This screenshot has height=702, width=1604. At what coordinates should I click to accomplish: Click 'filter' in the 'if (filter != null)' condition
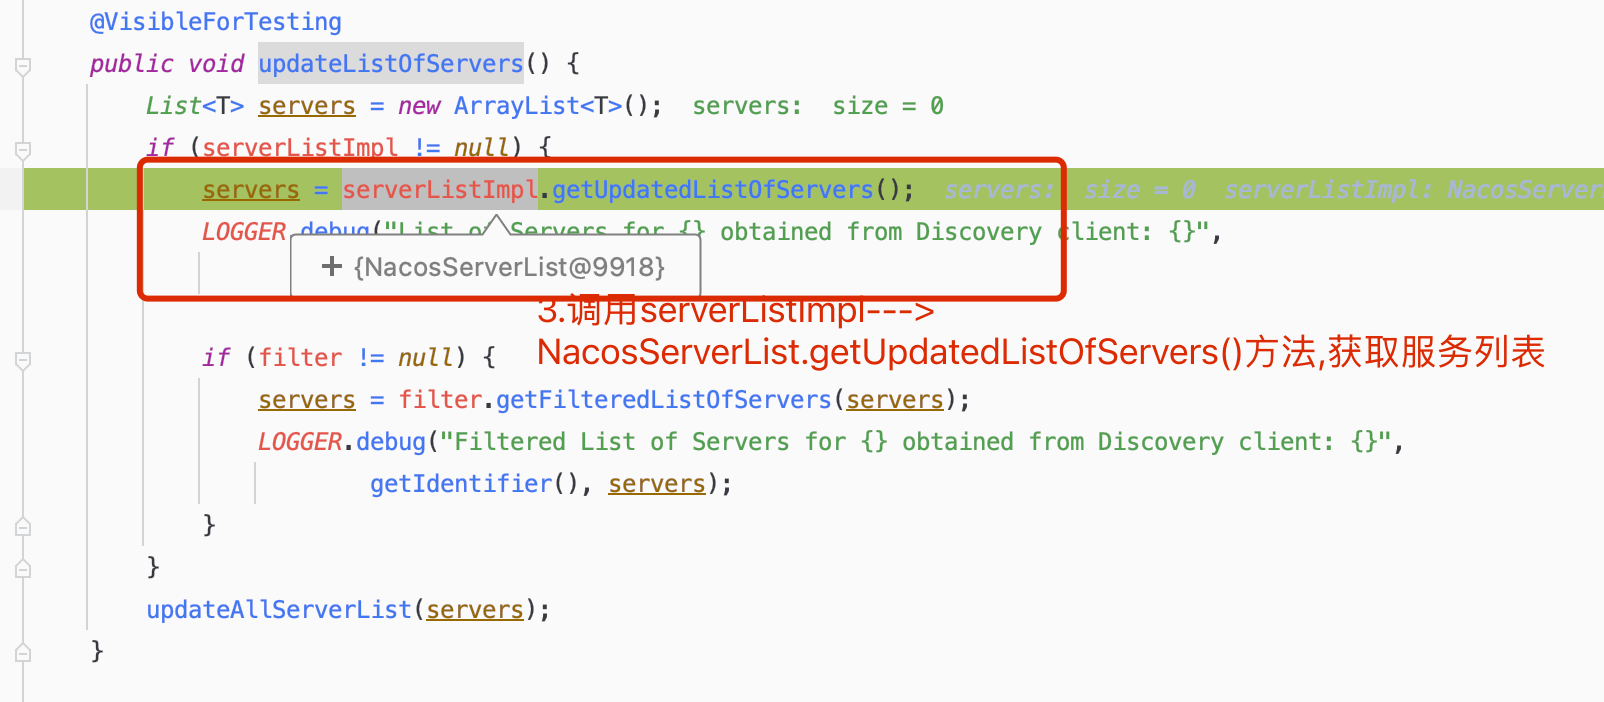click(x=300, y=358)
